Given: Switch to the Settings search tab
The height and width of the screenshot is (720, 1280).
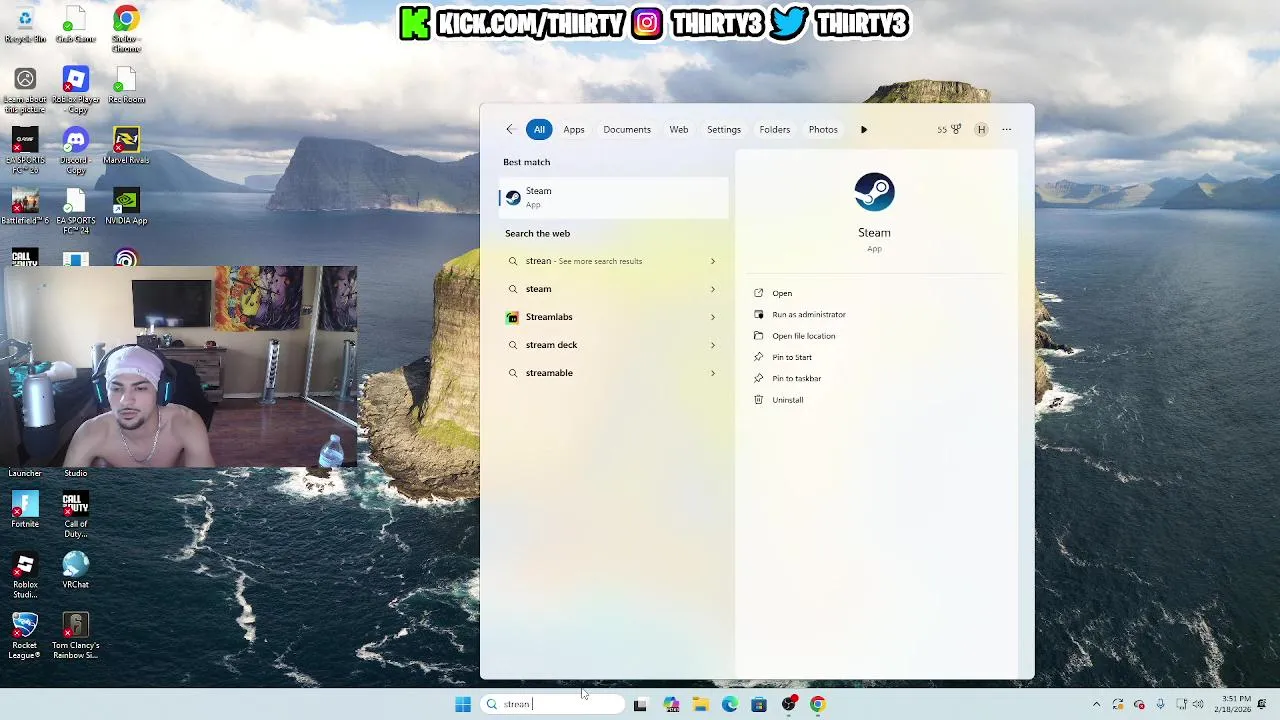Looking at the screenshot, I should tap(724, 129).
